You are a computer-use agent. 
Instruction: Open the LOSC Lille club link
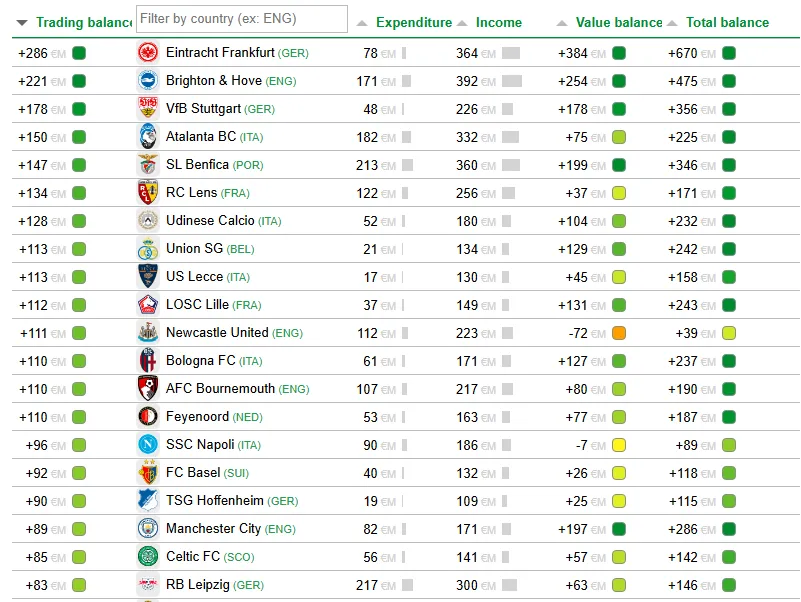[x=197, y=305]
